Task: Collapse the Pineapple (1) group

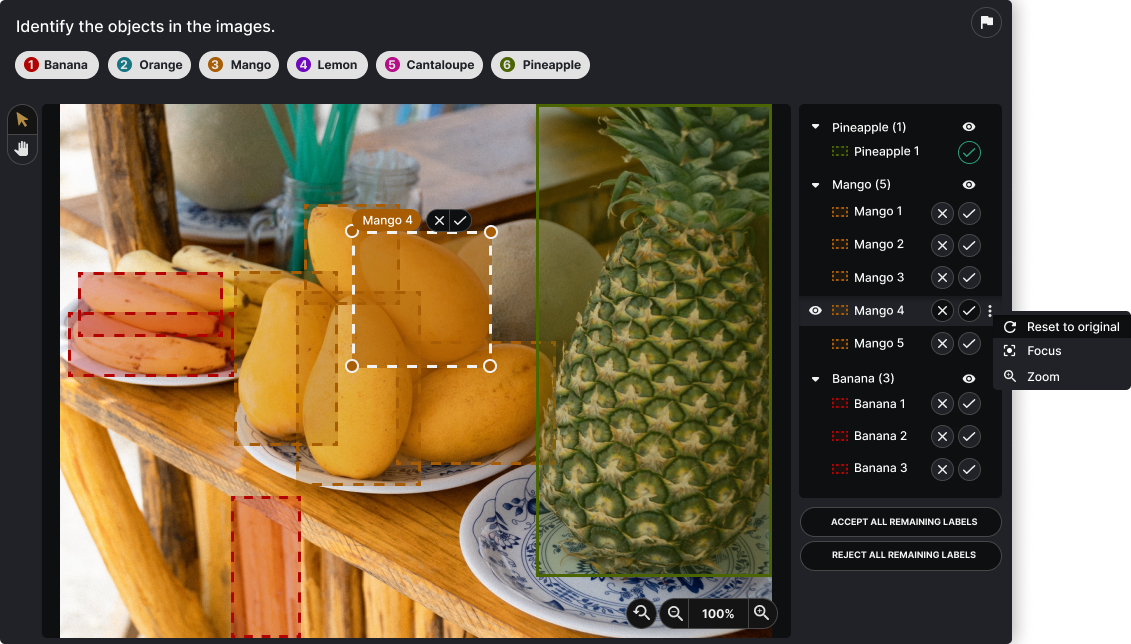Action: 816,127
